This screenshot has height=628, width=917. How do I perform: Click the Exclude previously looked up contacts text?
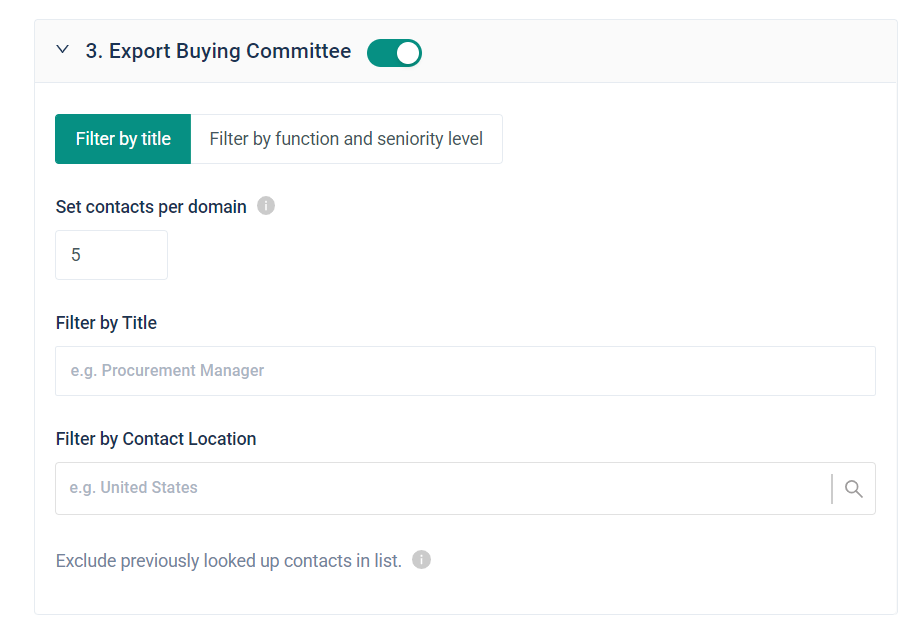pyautogui.click(x=228, y=561)
